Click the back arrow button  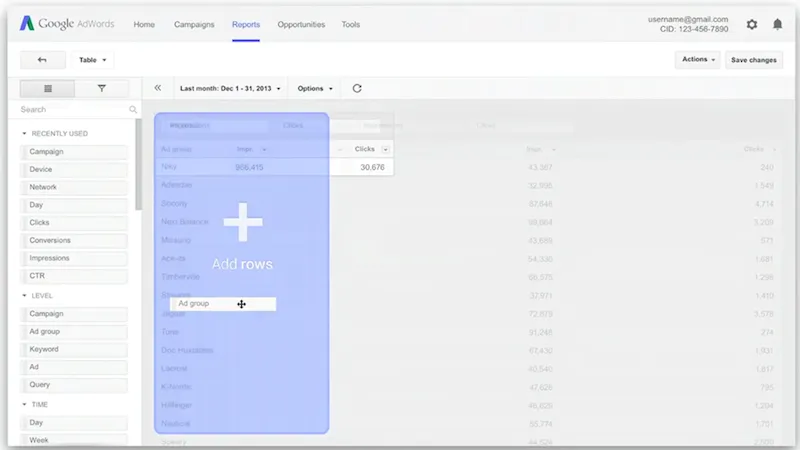pos(42,60)
